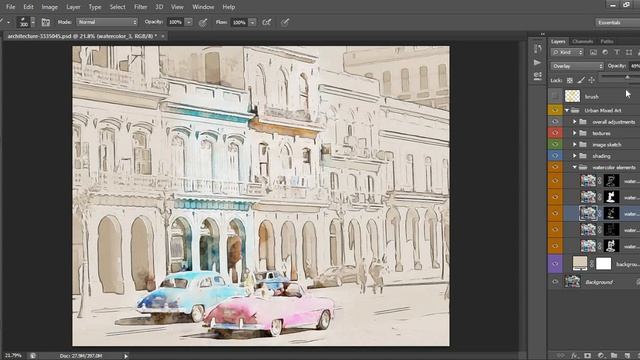Viewport: 640px width, 360px height.
Task: Filter layers by pixel layers icon
Action: click(x=593, y=52)
